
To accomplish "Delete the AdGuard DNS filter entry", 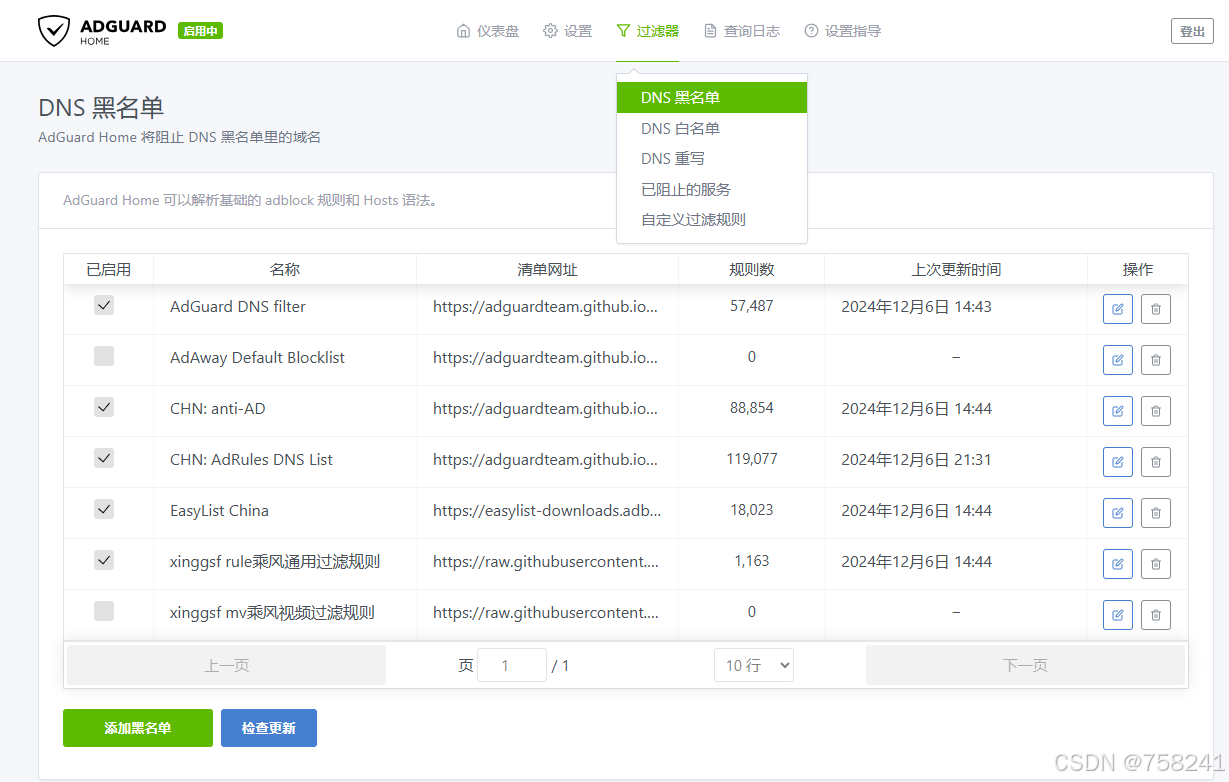I will (x=1156, y=309).
